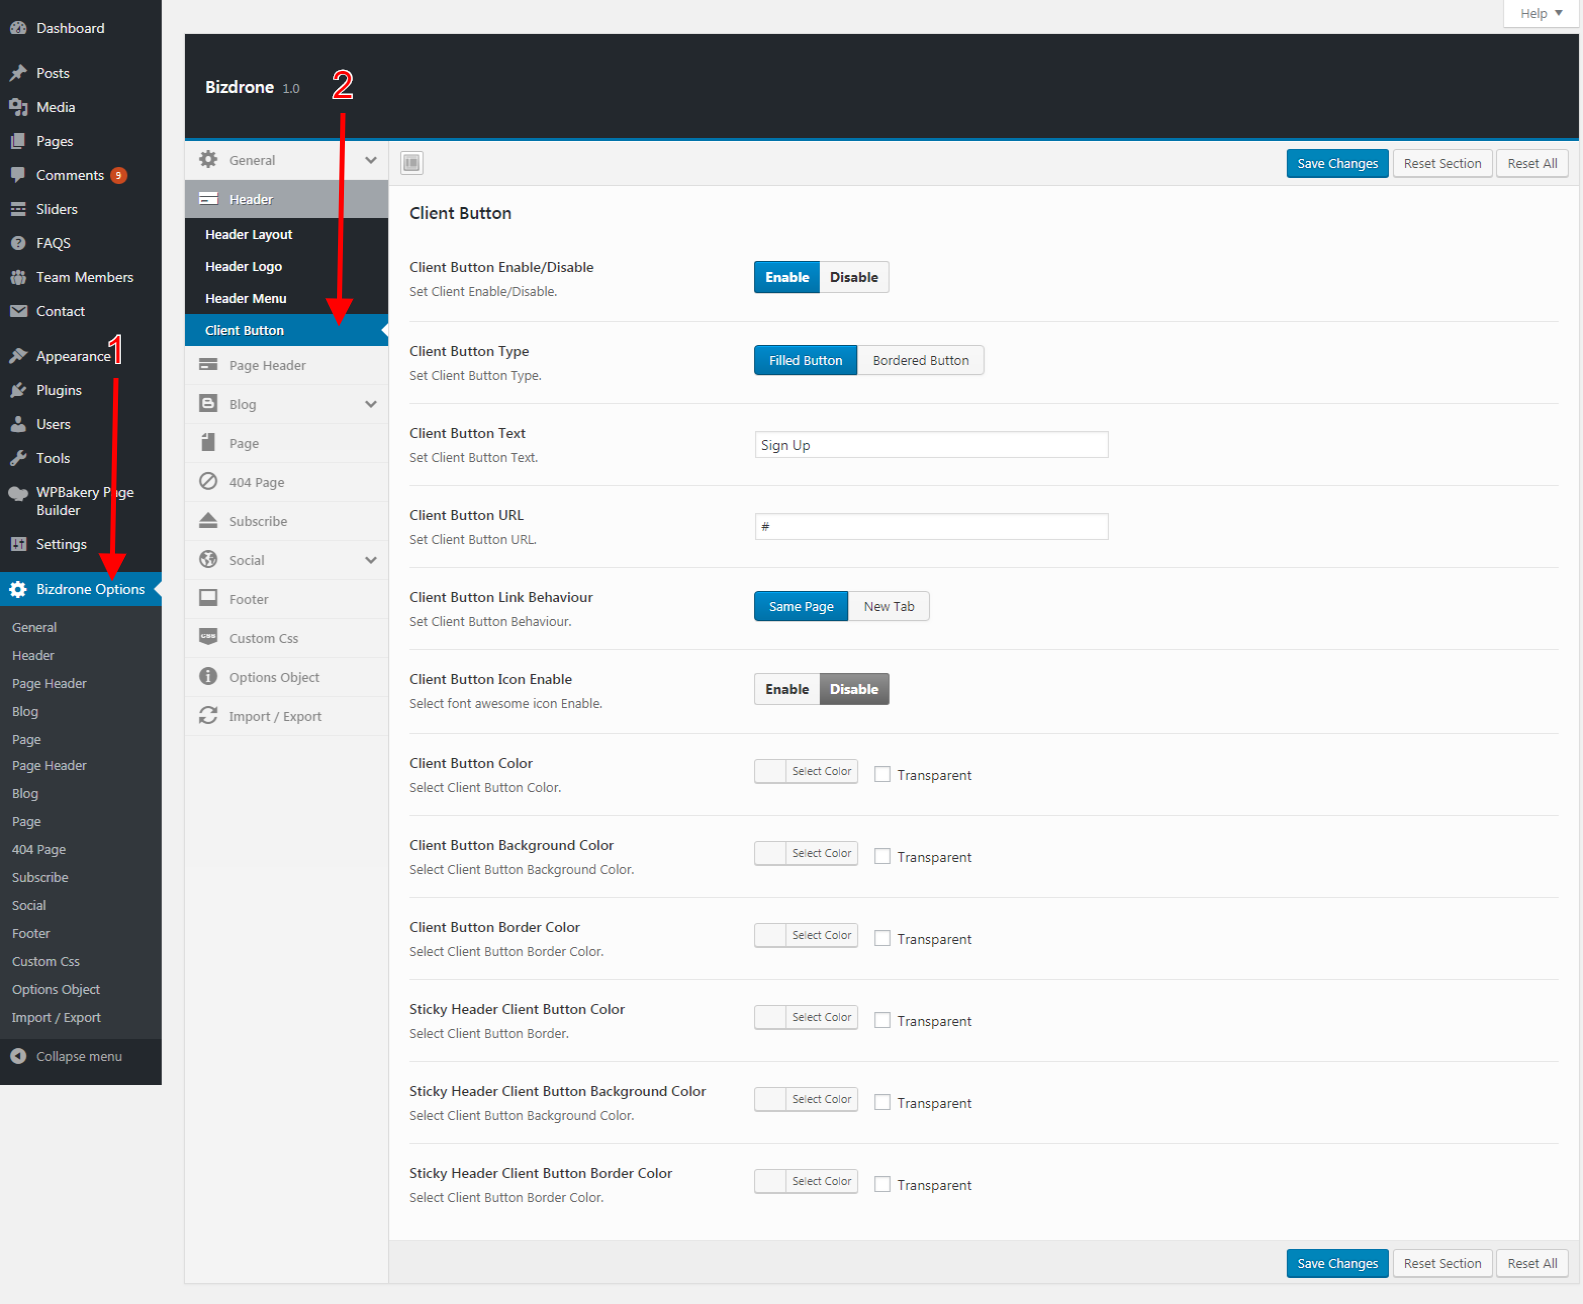The image size is (1583, 1304).
Task: Click bottom Reset All button
Action: point(1532,1263)
